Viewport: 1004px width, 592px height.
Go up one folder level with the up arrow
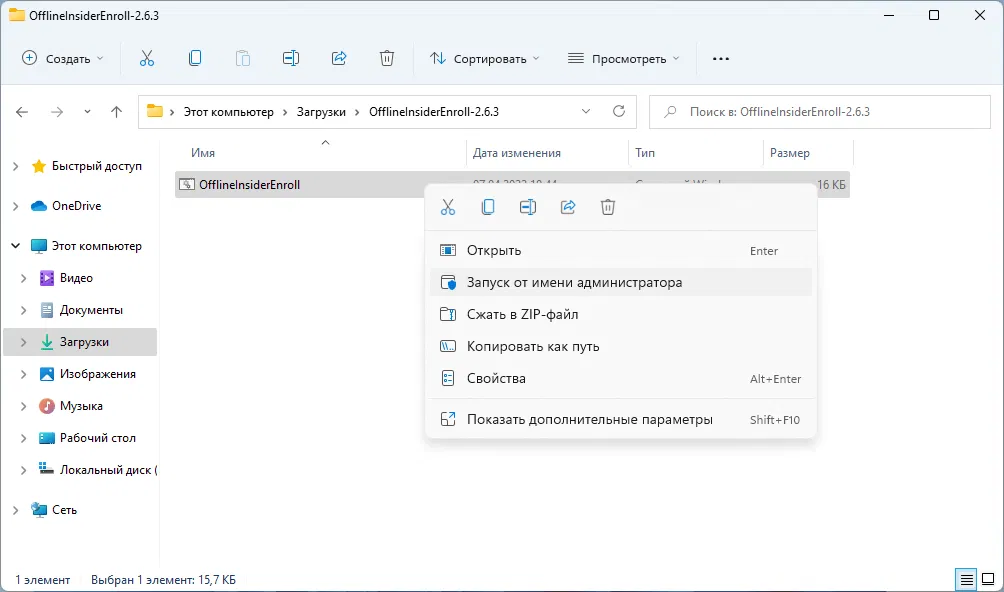(x=116, y=112)
